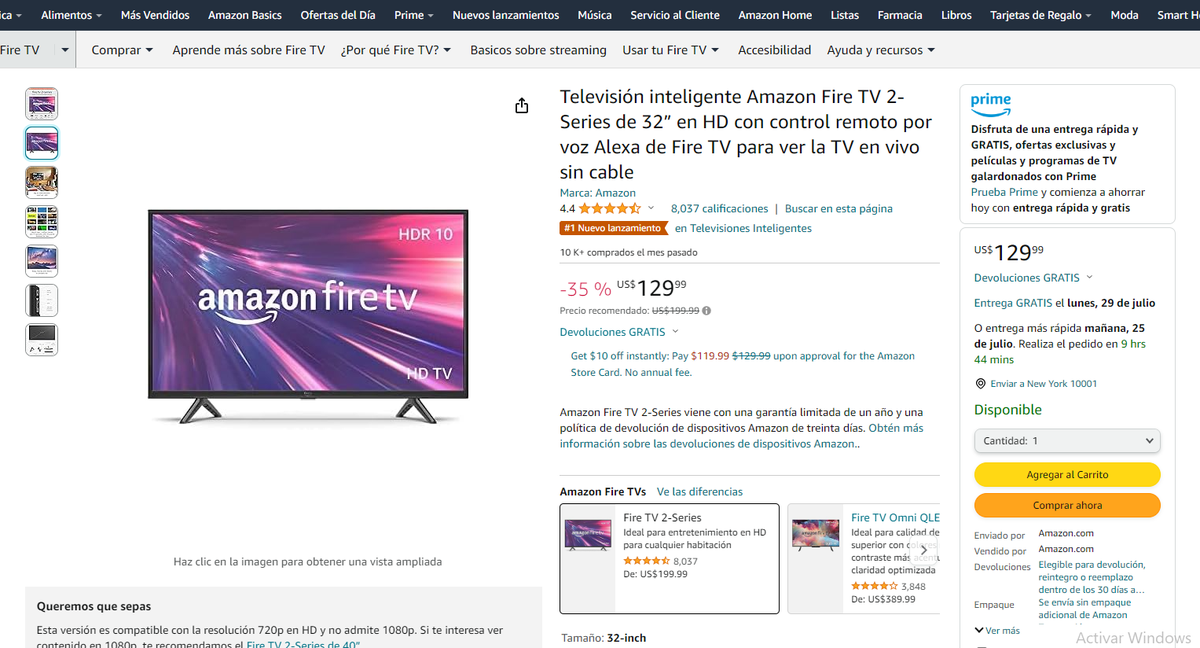Click the Agregar al Carrito button
The height and width of the screenshot is (648, 1200).
[x=1066, y=474]
